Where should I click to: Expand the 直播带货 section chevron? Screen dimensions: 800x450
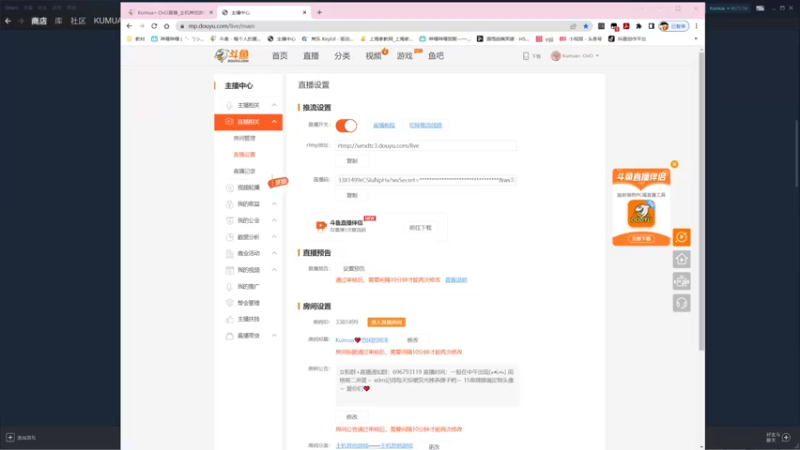[274, 336]
